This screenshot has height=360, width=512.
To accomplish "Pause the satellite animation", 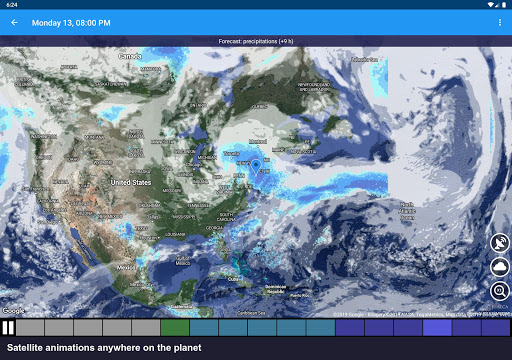I will pyautogui.click(x=8, y=327).
